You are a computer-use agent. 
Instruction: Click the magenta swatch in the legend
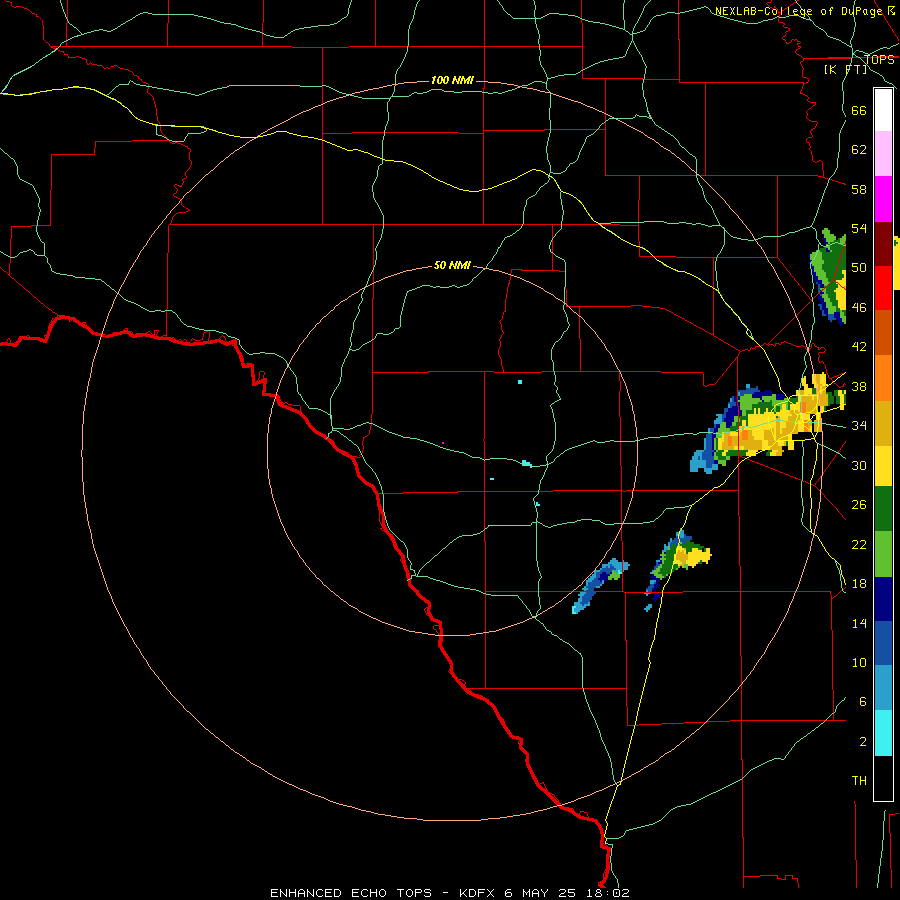click(883, 199)
